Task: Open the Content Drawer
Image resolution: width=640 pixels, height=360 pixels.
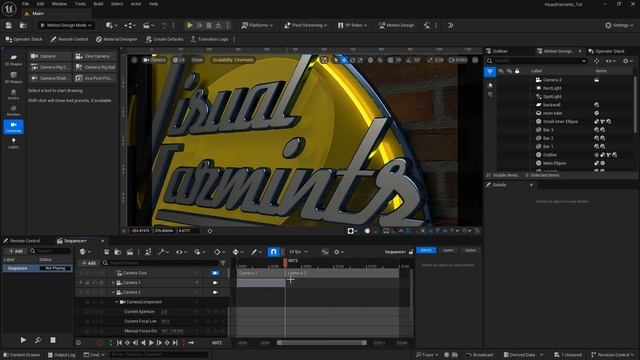Action: [x=22, y=355]
